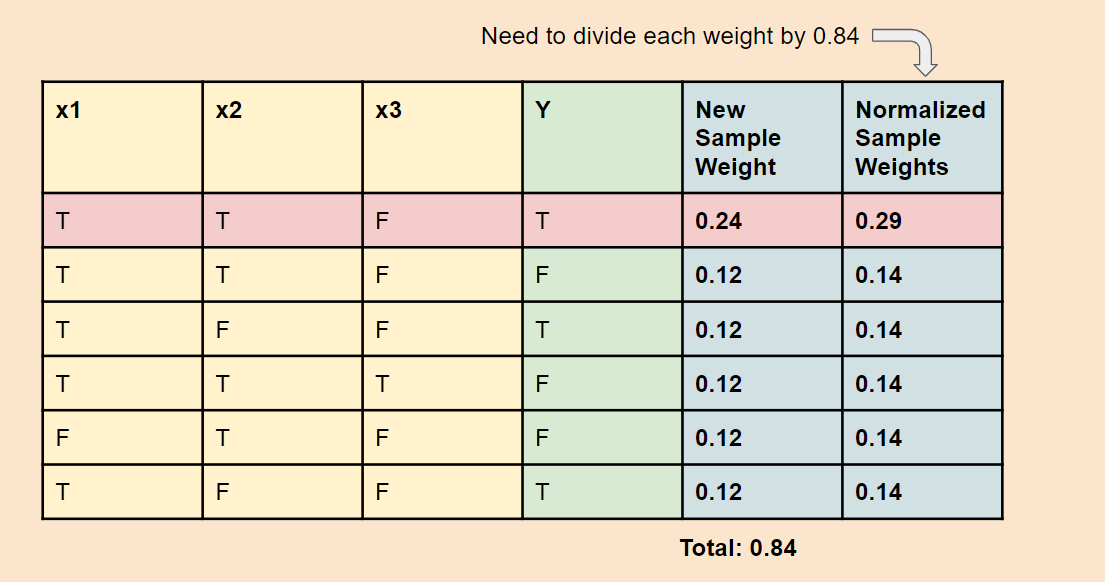The width and height of the screenshot is (1105, 582).
Task: Click the last row's normalized weight 0.14
Action: [x=922, y=492]
